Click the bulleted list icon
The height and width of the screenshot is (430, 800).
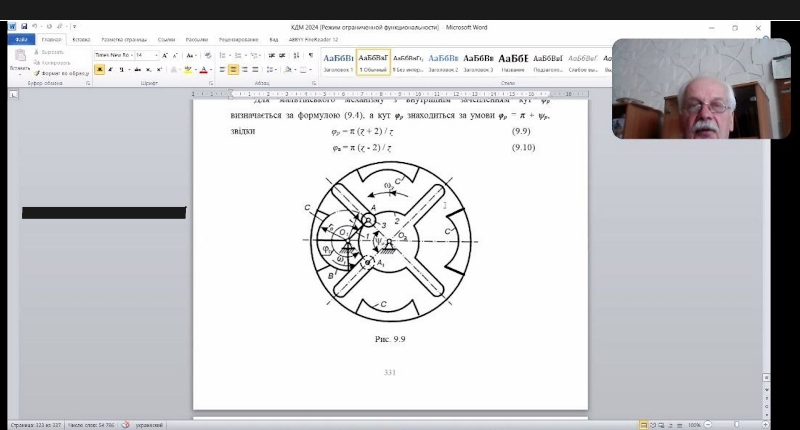point(222,55)
